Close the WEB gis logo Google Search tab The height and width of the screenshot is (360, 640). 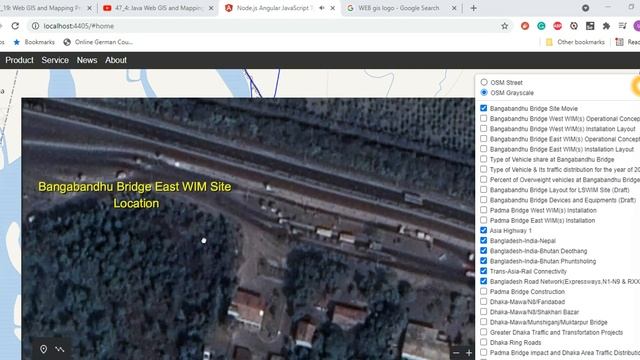(454, 8)
